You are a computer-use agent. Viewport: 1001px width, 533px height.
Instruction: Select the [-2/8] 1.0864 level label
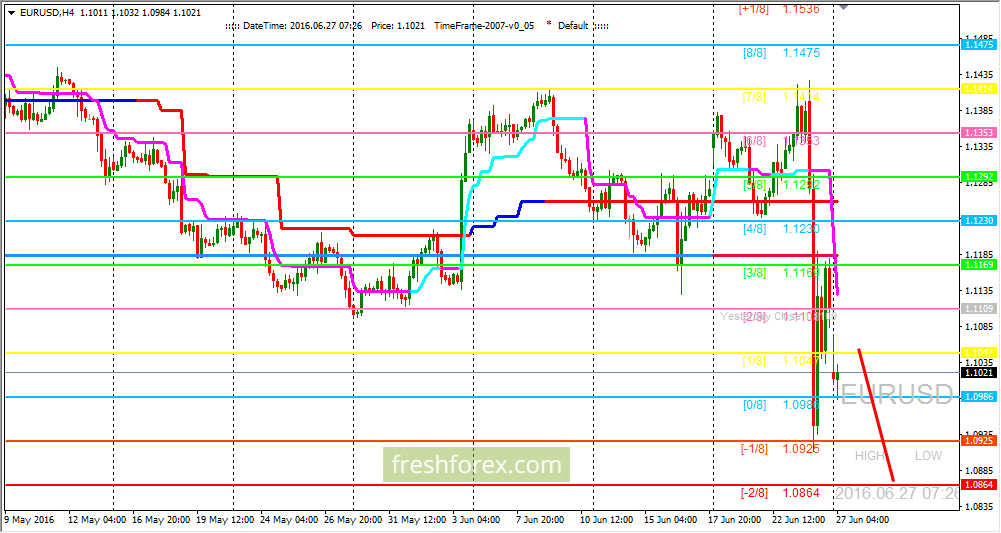[x=780, y=493]
